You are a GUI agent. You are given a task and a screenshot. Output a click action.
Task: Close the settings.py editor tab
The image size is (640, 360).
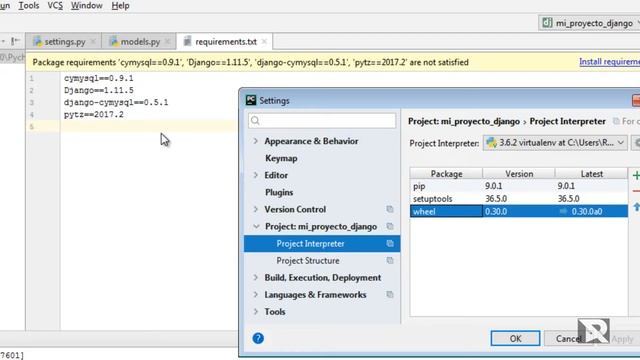pos(93,42)
